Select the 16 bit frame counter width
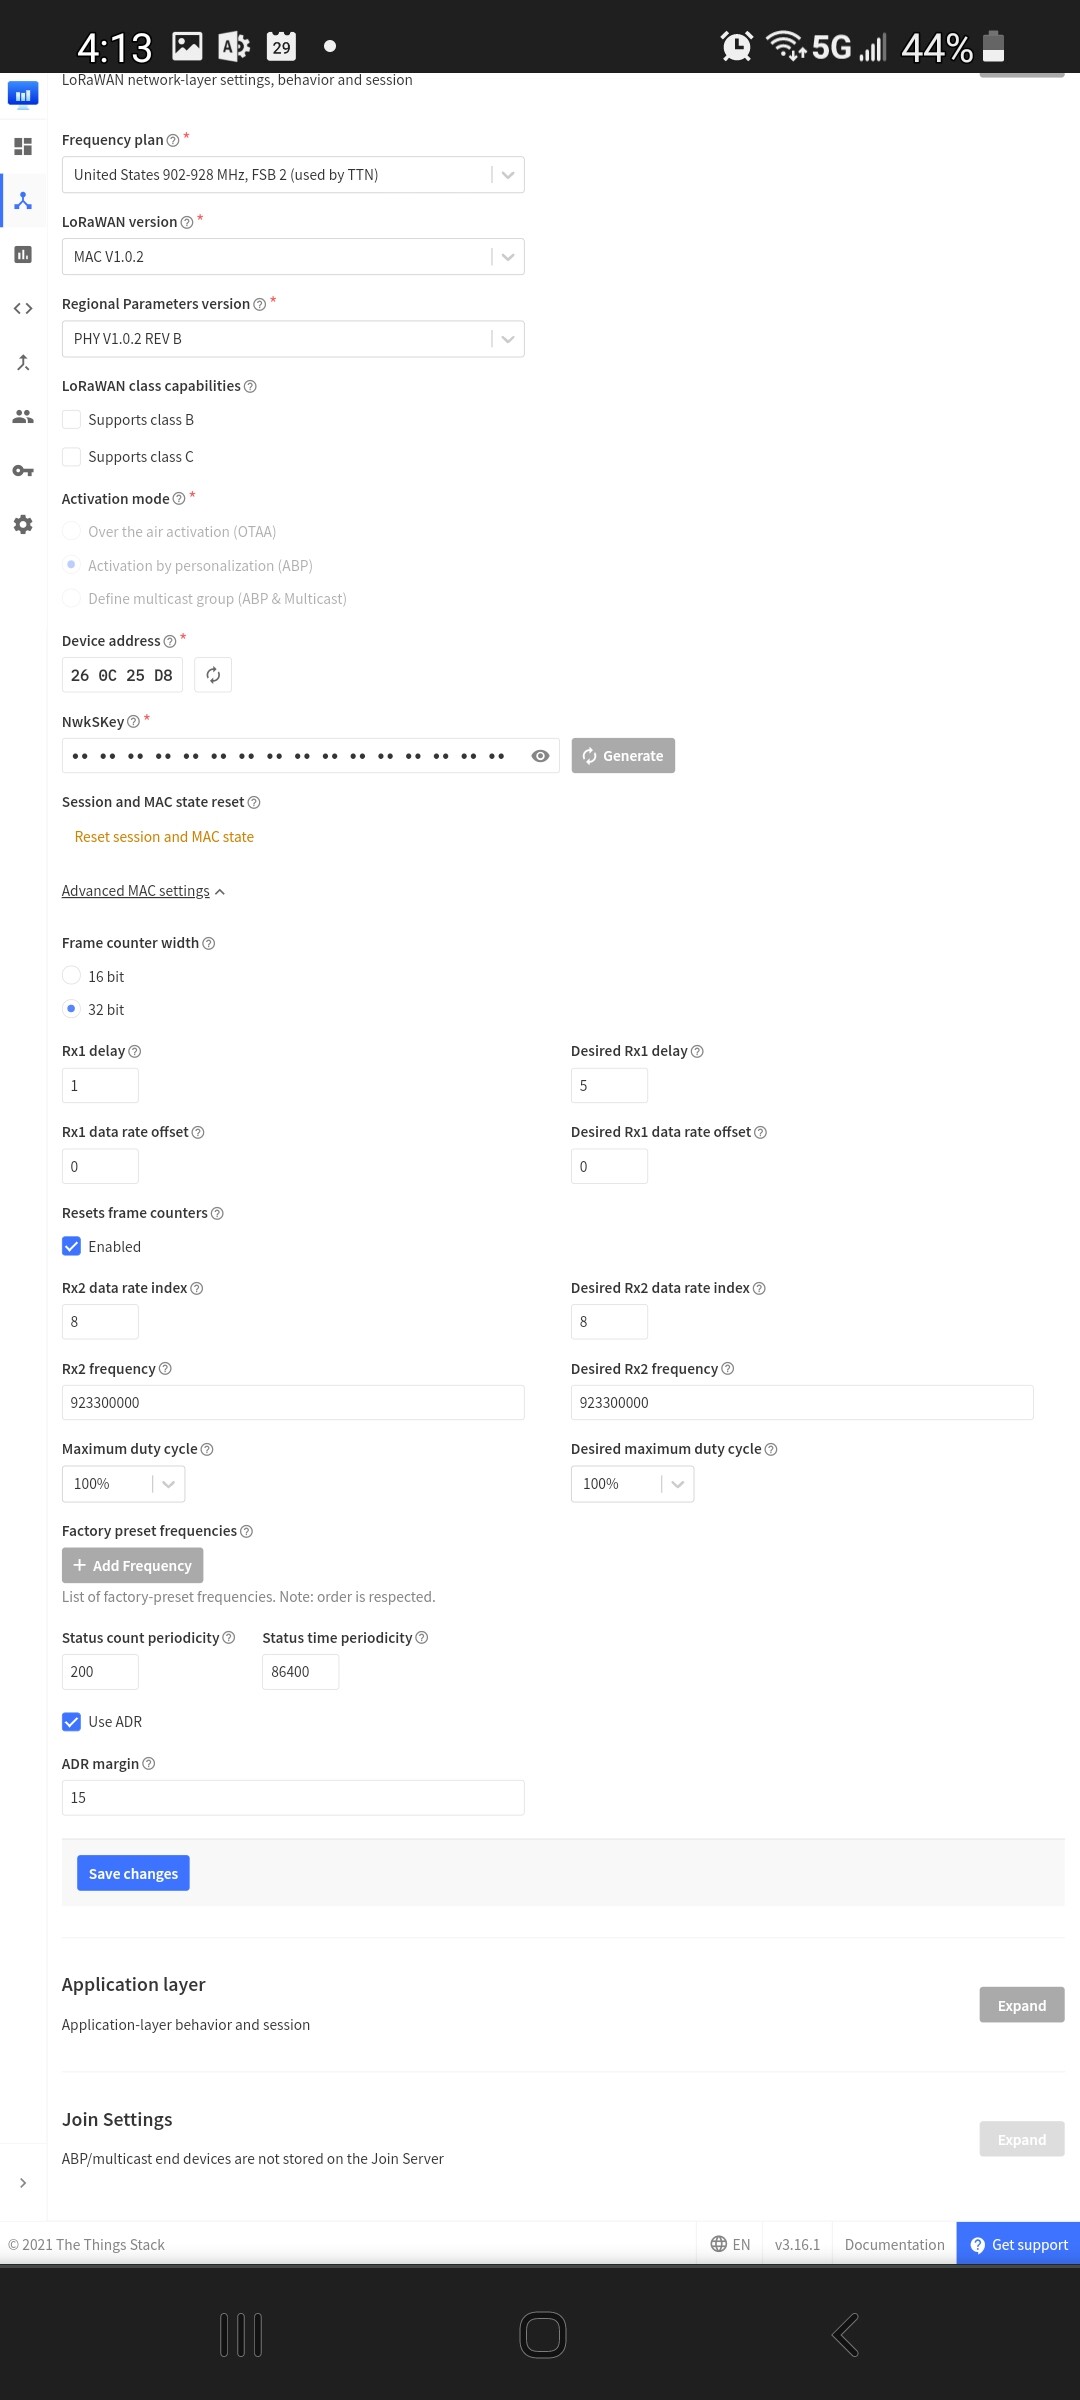This screenshot has width=1080, height=2400. click(x=71, y=975)
